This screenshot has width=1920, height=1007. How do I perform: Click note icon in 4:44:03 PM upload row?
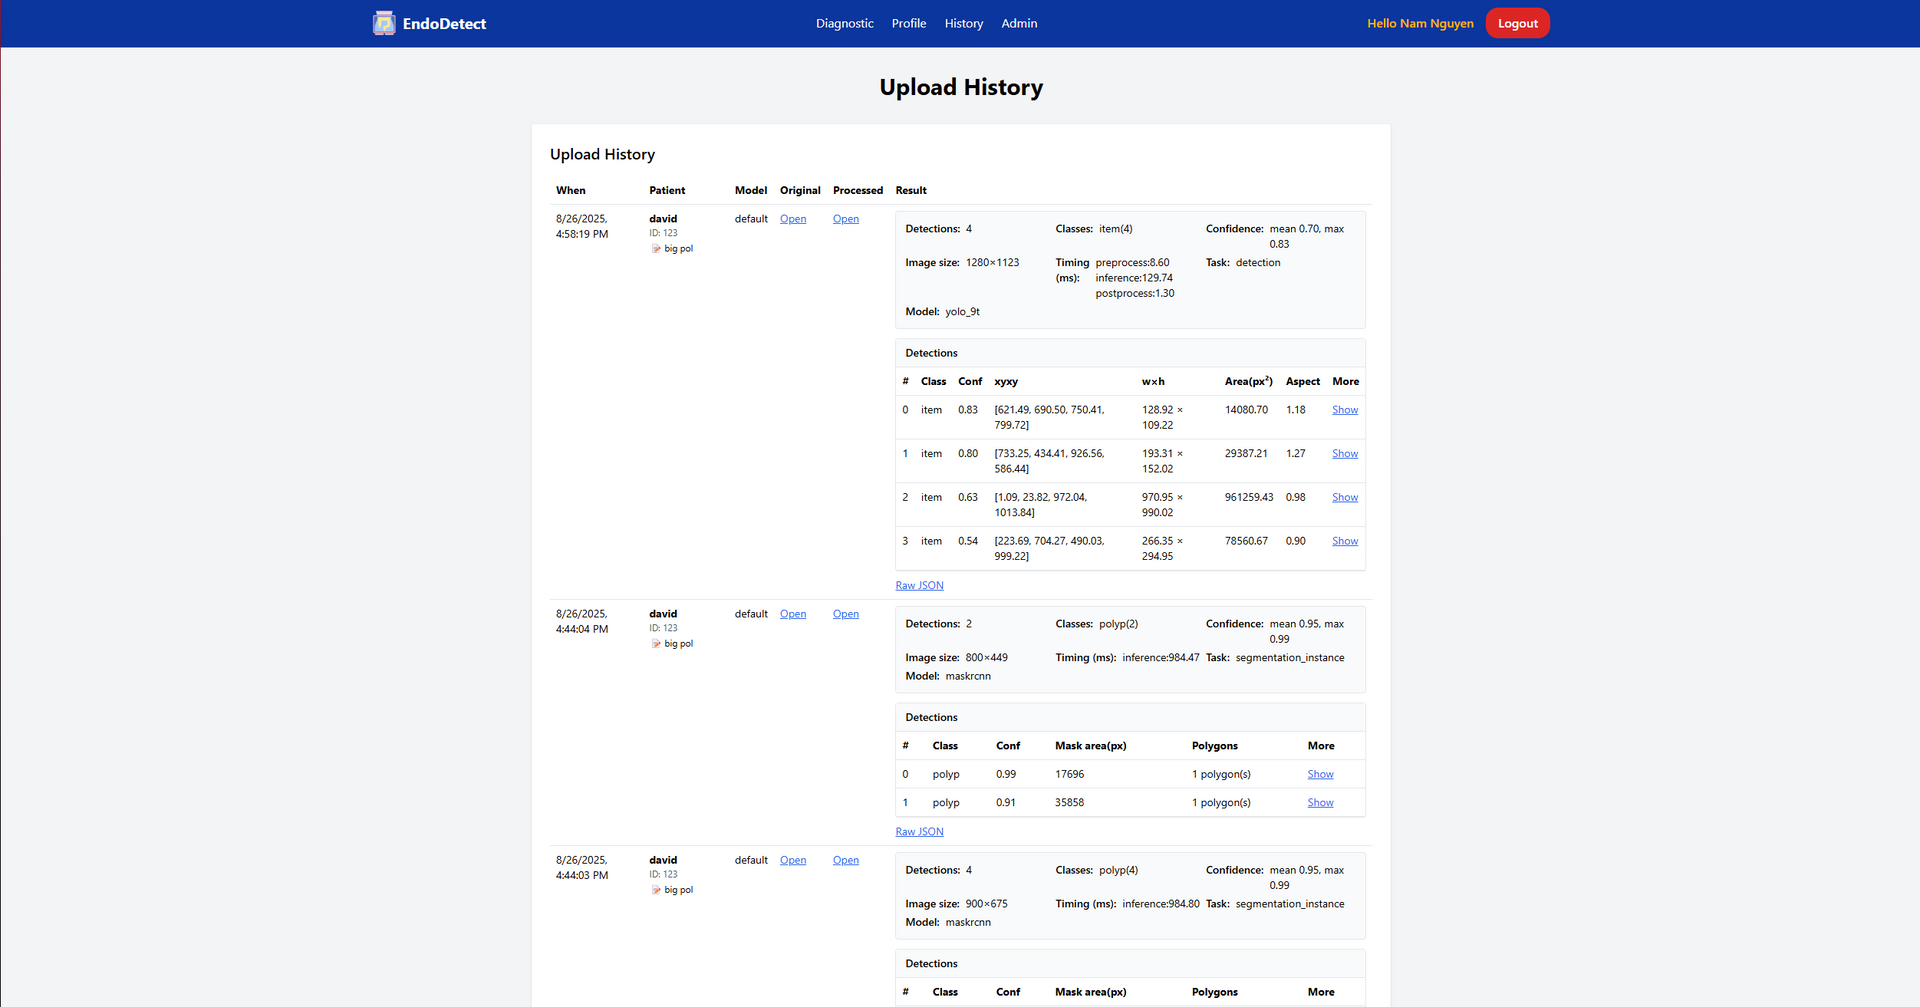tap(656, 890)
